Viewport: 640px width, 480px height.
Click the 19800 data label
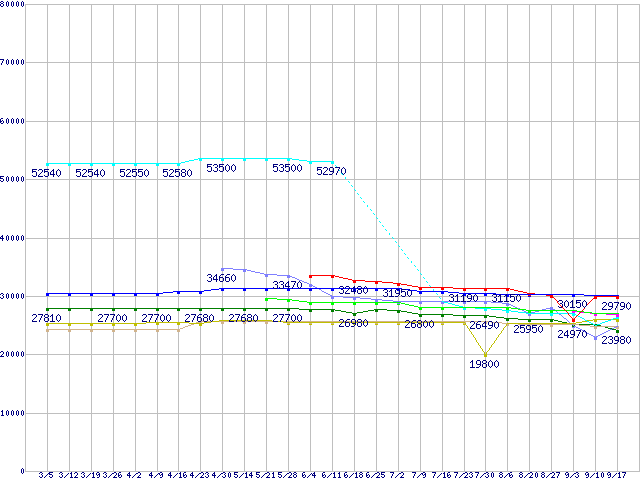click(484, 364)
